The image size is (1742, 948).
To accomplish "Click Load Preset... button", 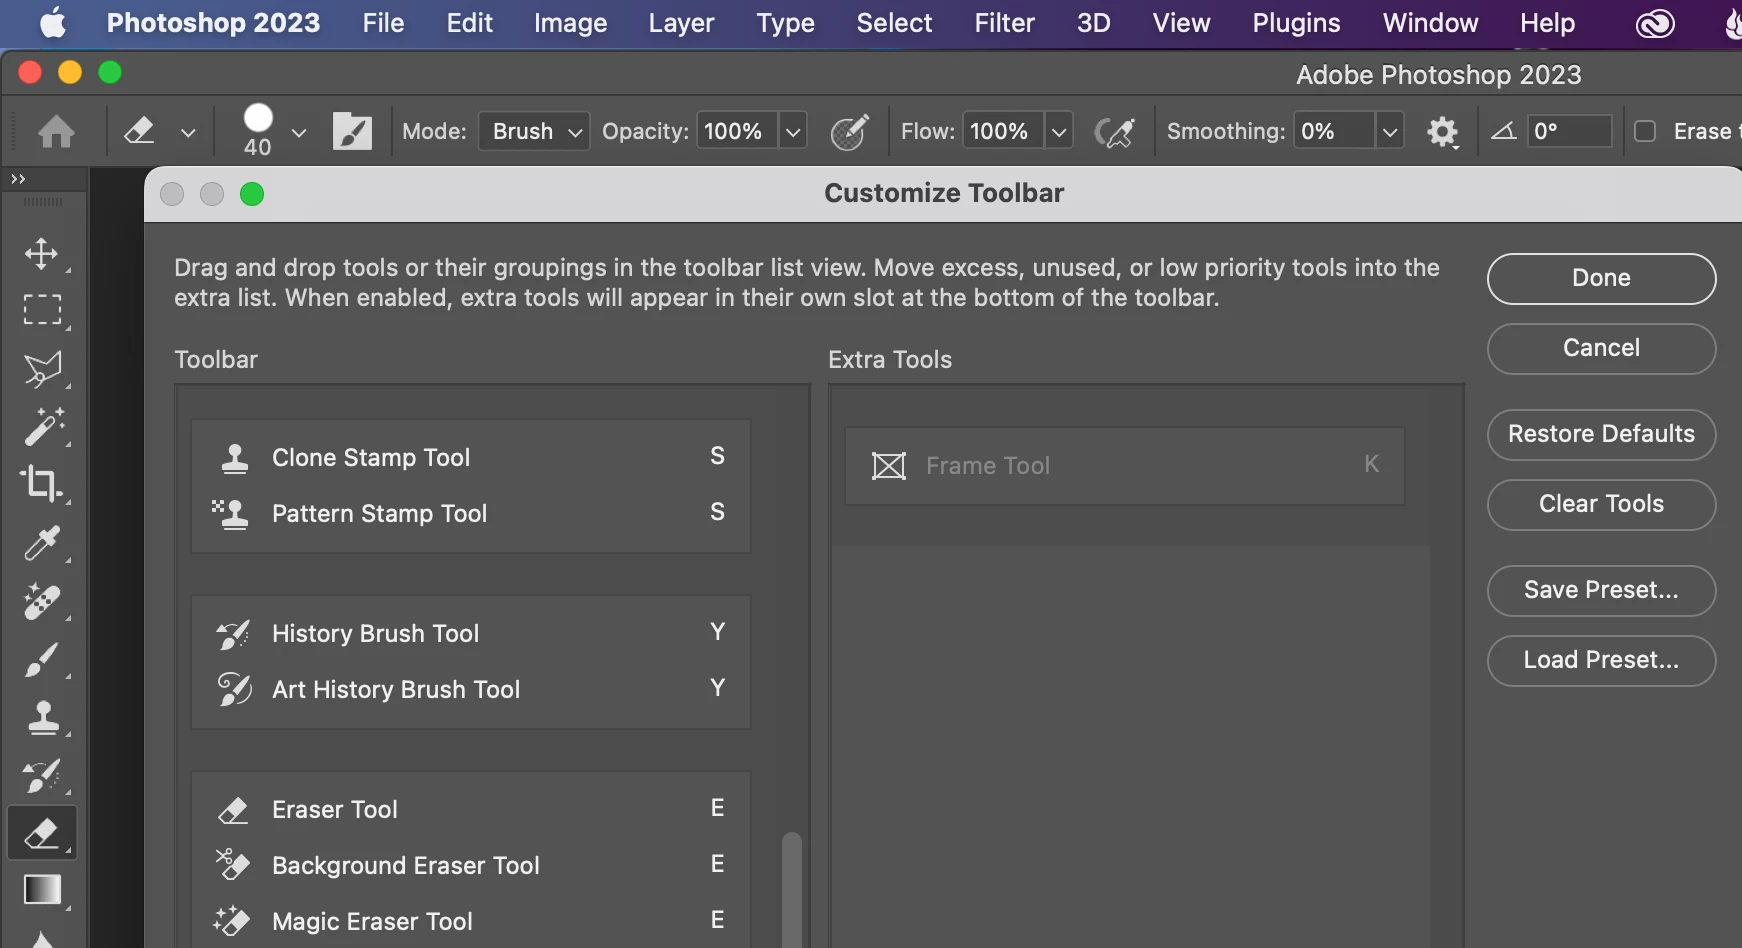I will pos(1601,660).
